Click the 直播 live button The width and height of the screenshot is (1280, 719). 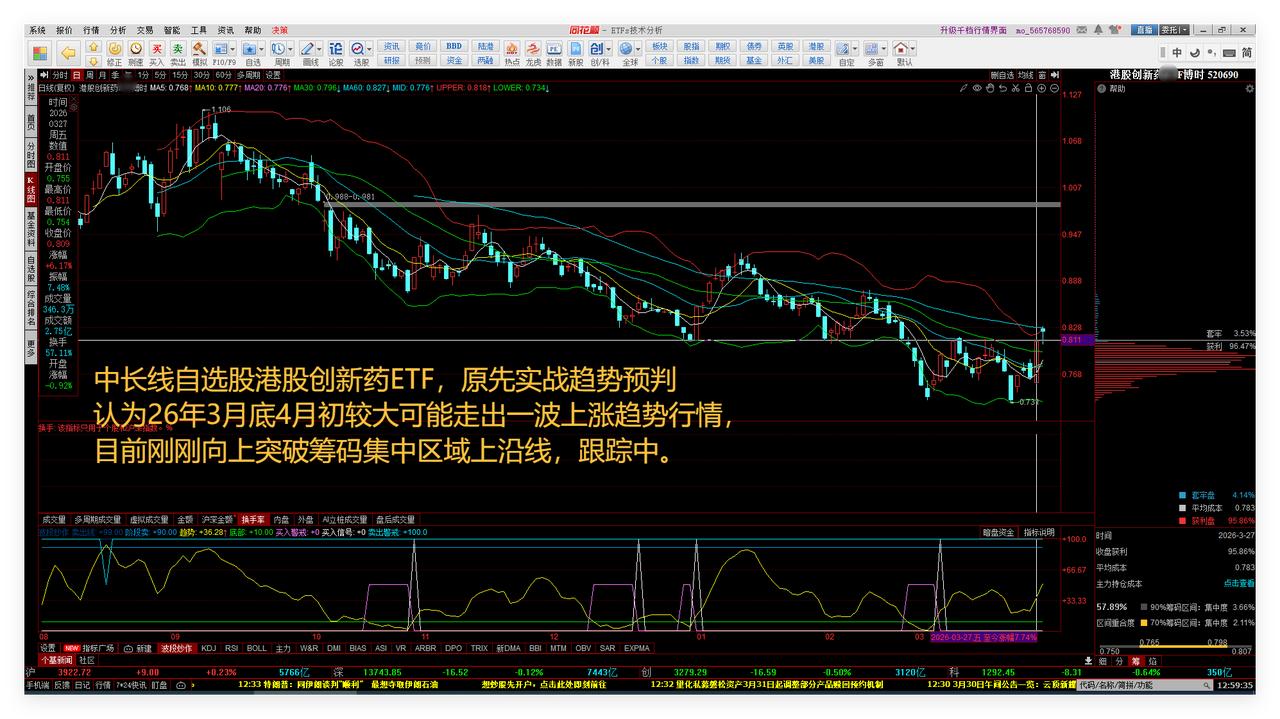(1144, 30)
